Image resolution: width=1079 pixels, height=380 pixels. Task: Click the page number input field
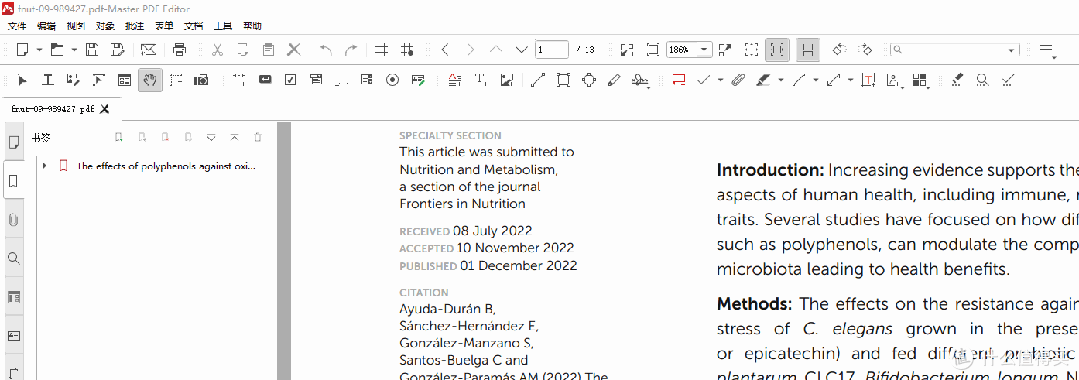552,50
